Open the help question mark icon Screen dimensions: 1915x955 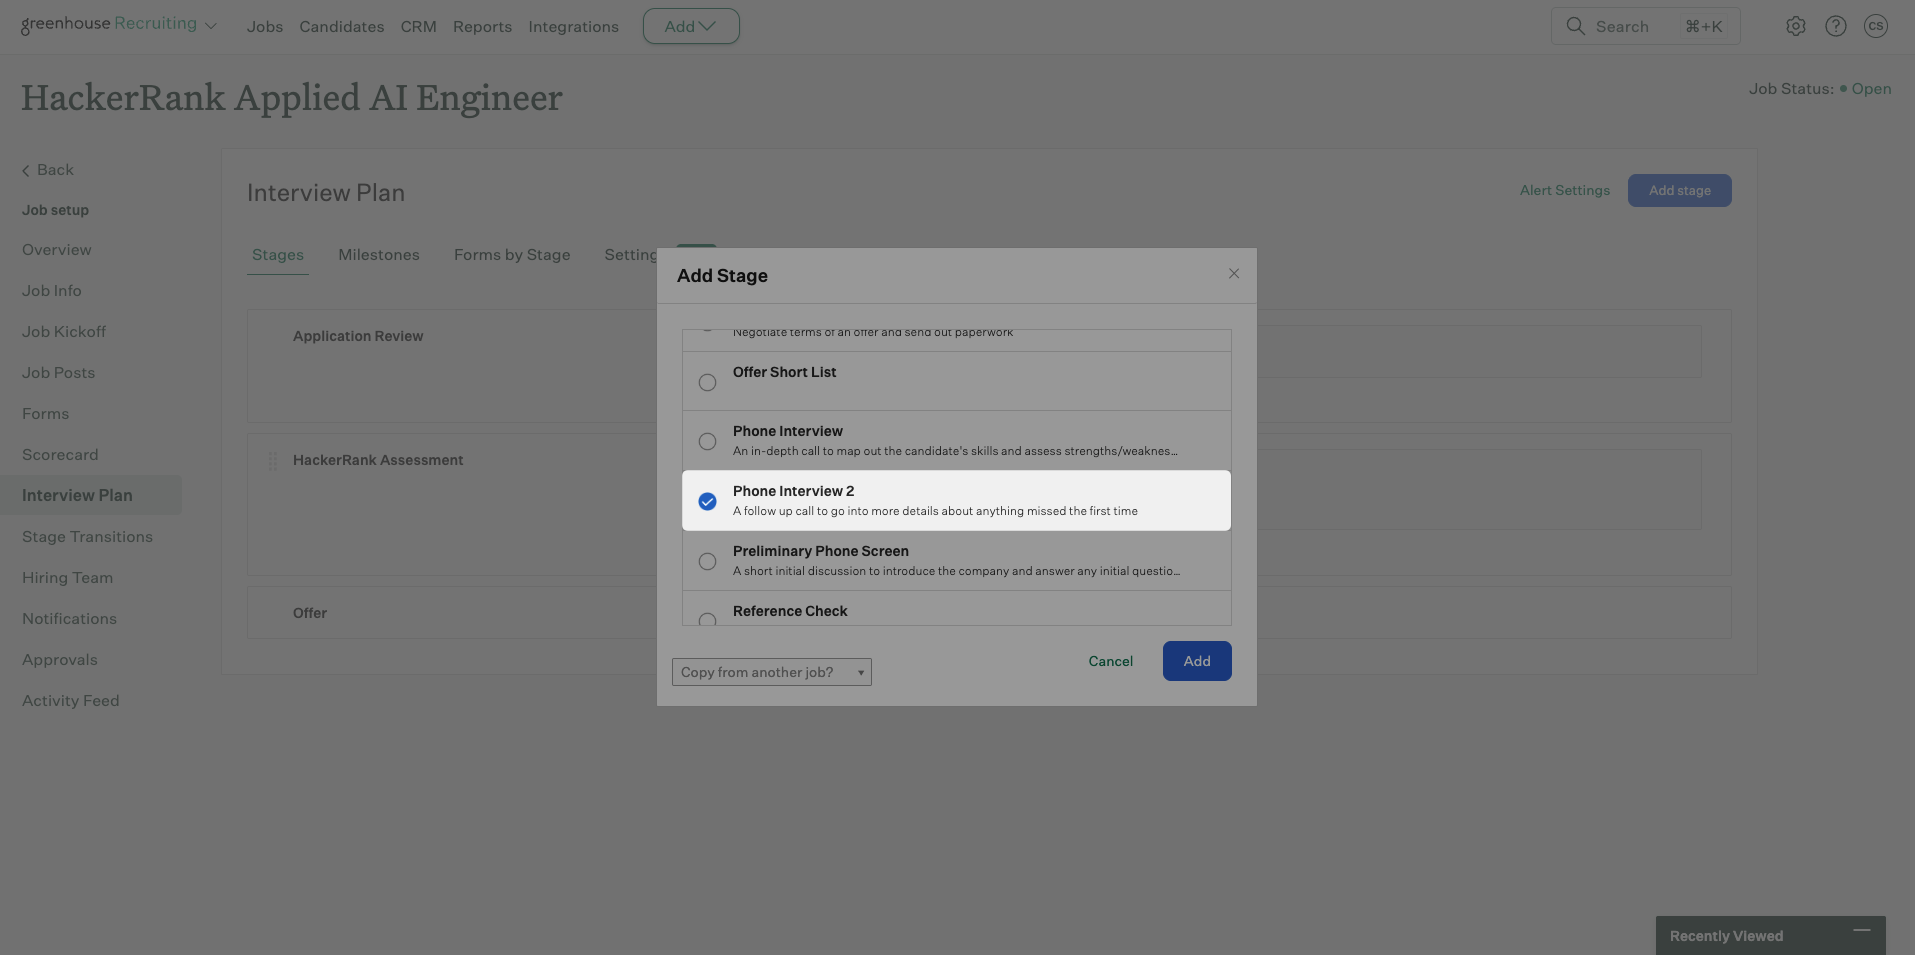pyautogui.click(x=1836, y=26)
